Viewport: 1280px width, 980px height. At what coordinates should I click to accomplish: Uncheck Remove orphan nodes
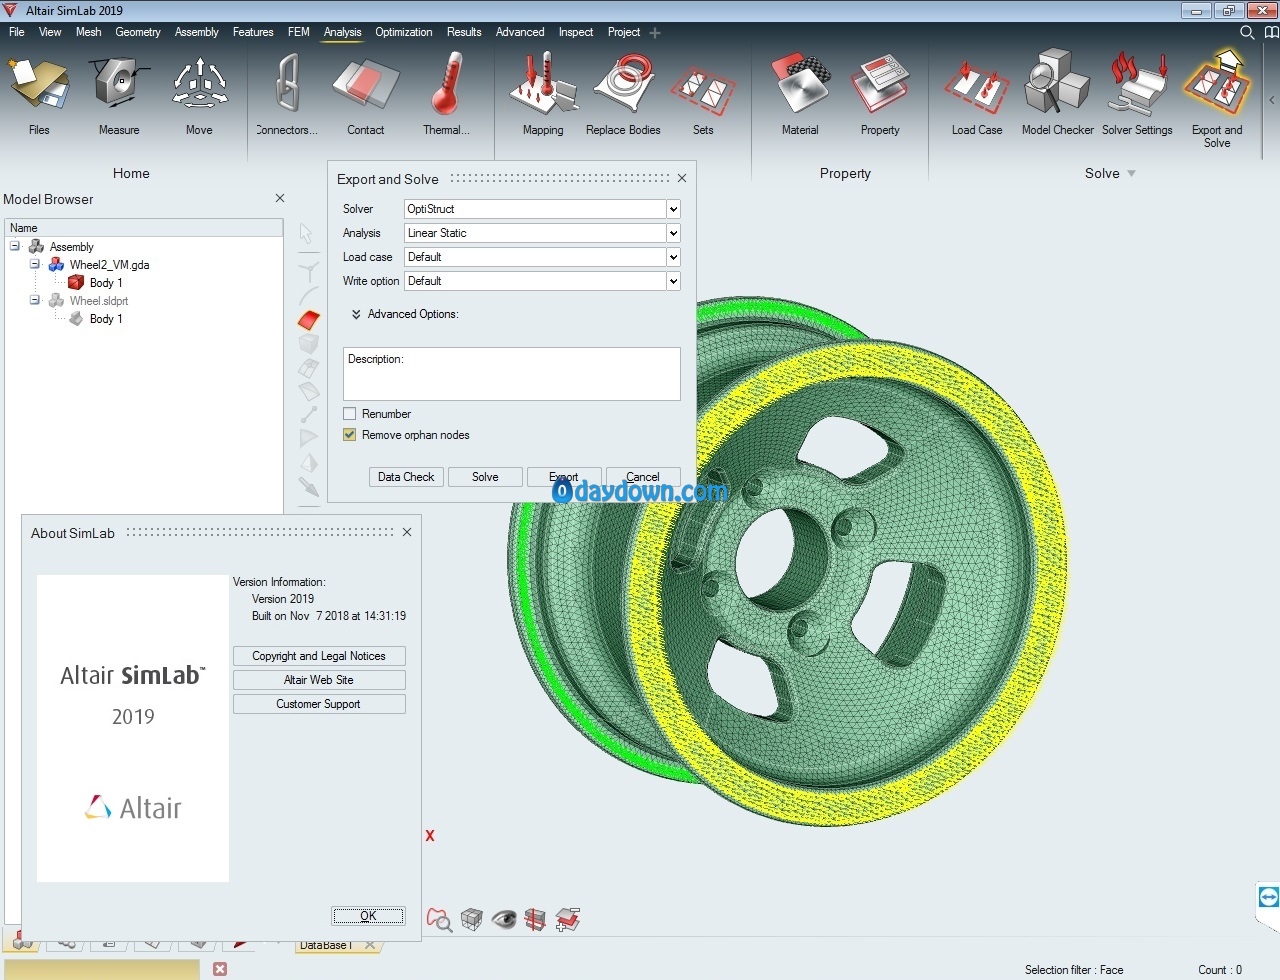[350, 435]
